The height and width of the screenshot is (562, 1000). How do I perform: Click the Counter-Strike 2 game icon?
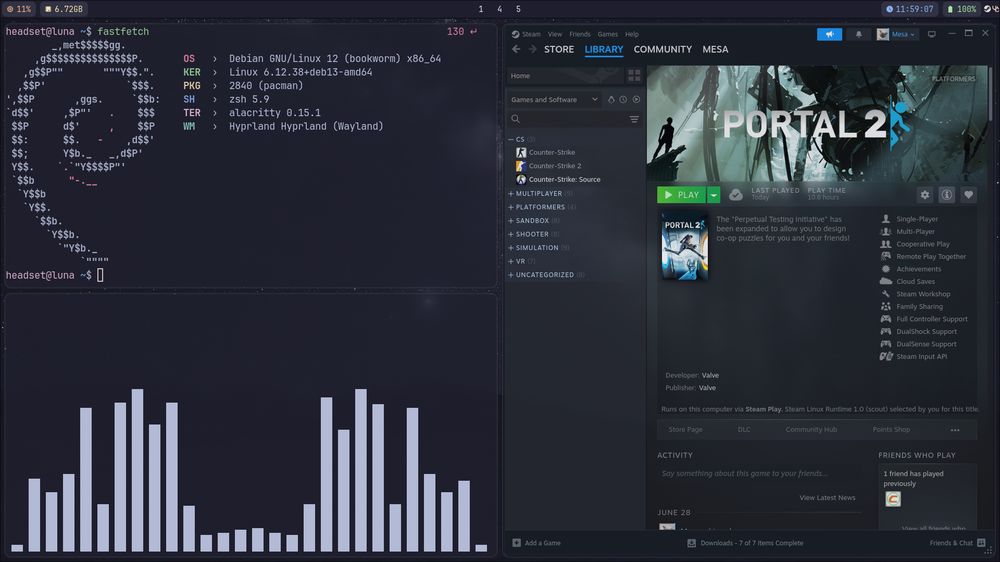[521, 166]
